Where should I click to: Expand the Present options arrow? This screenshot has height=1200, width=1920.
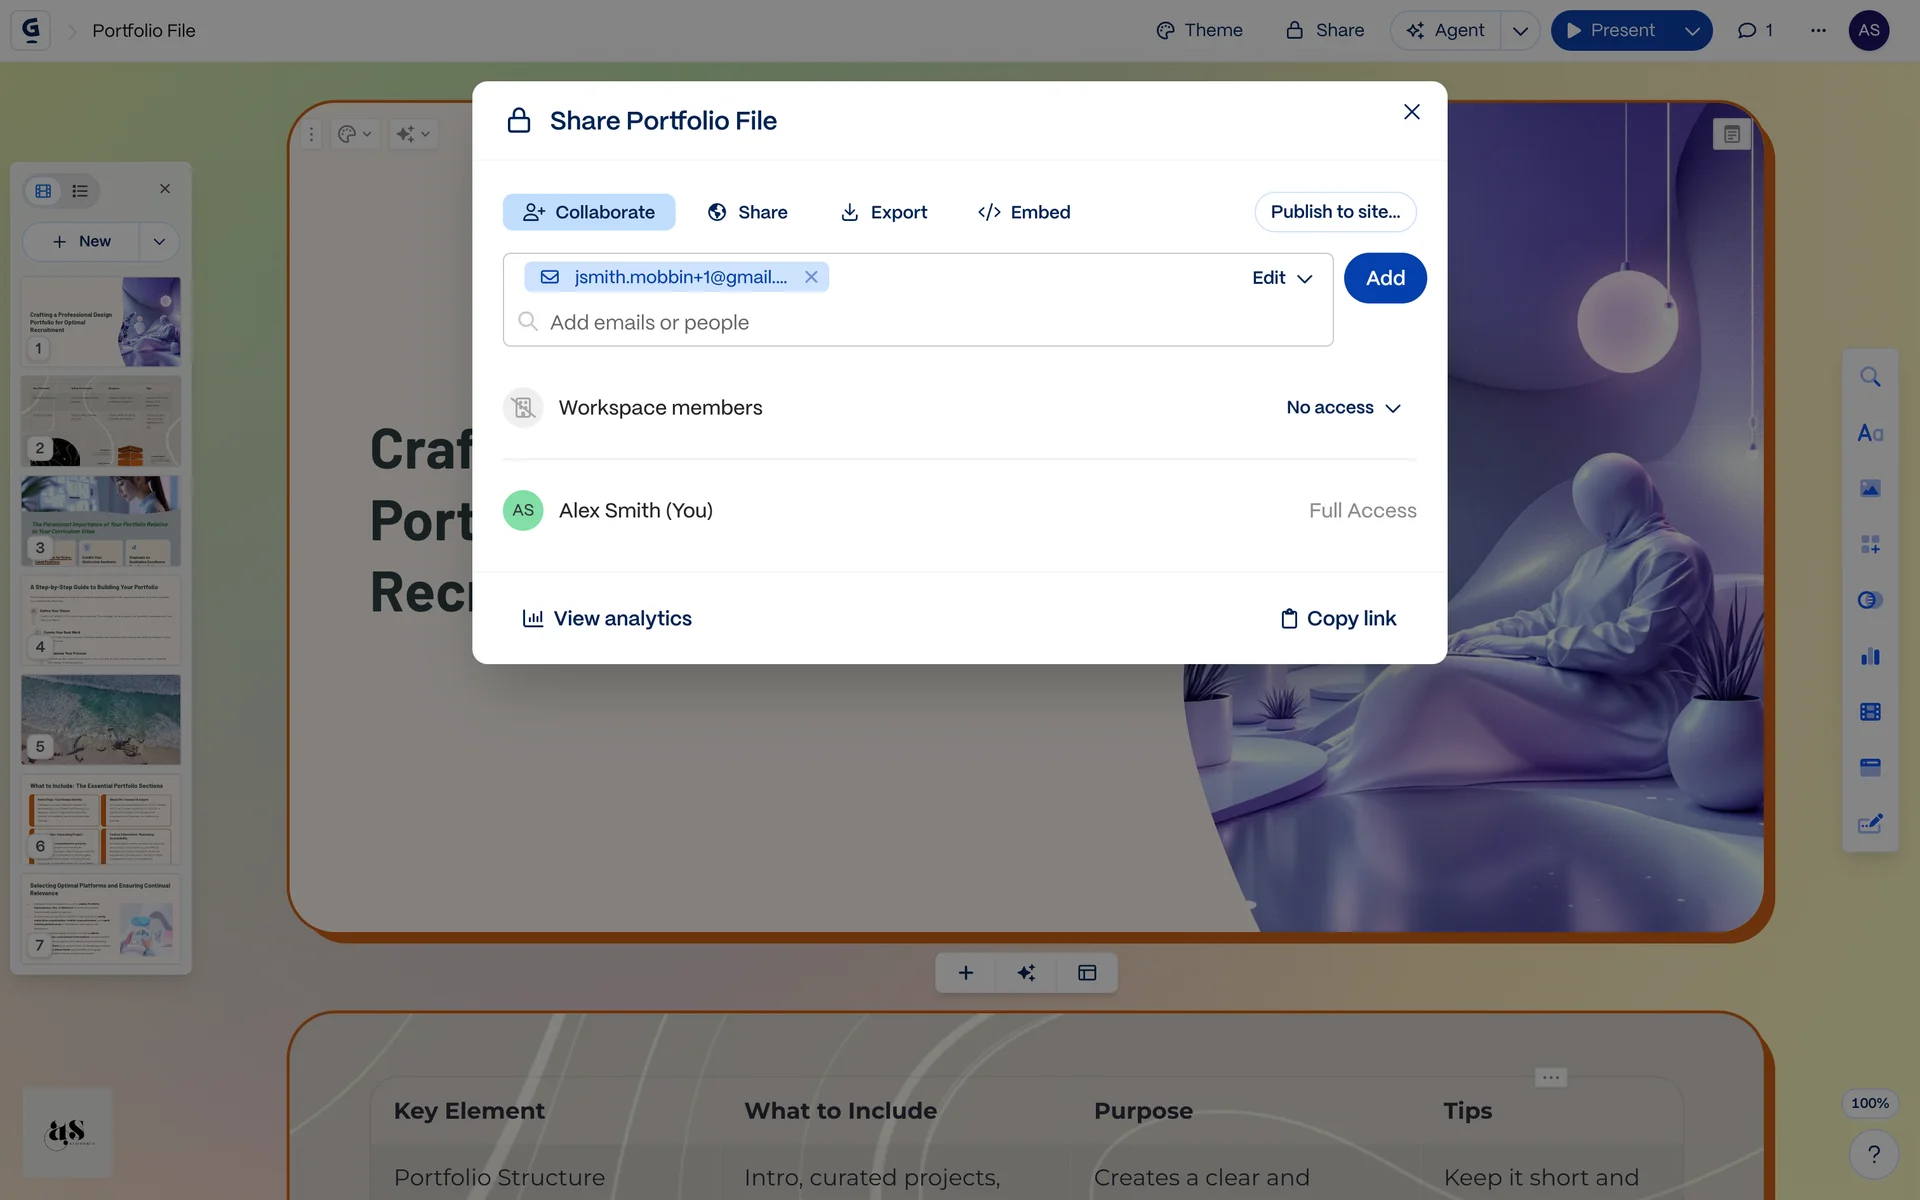pyautogui.click(x=1692, y=31)
